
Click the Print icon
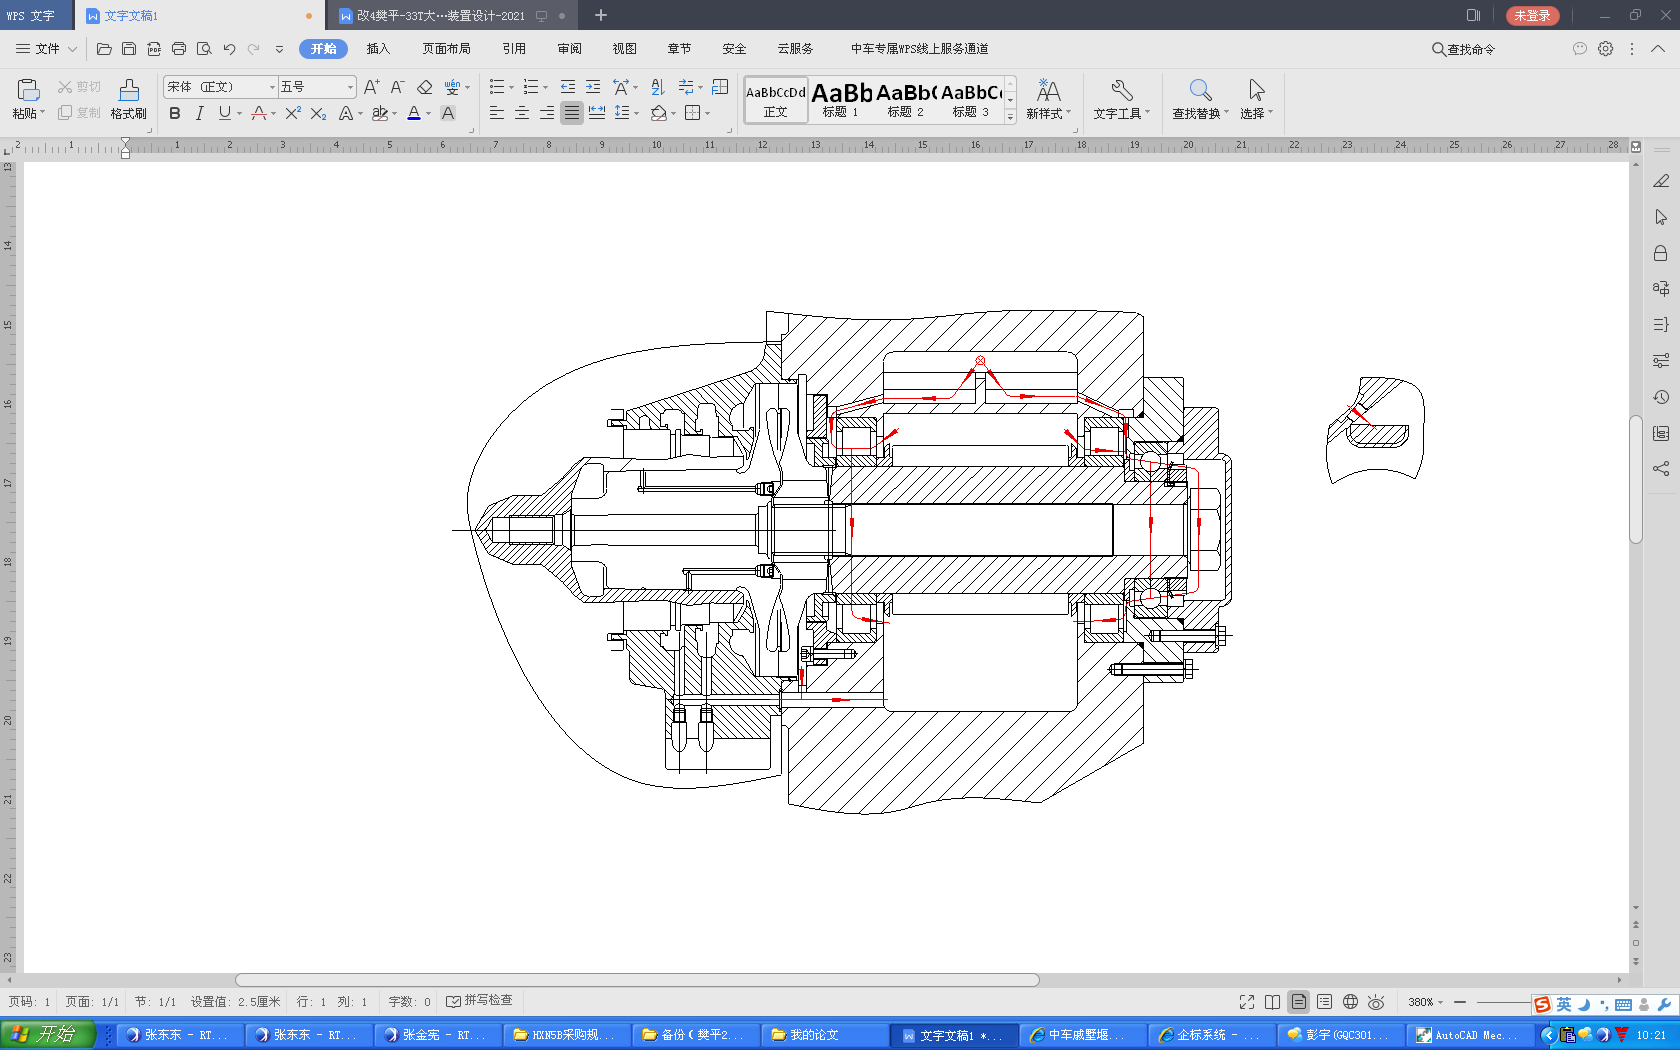(x=179, y=49)
